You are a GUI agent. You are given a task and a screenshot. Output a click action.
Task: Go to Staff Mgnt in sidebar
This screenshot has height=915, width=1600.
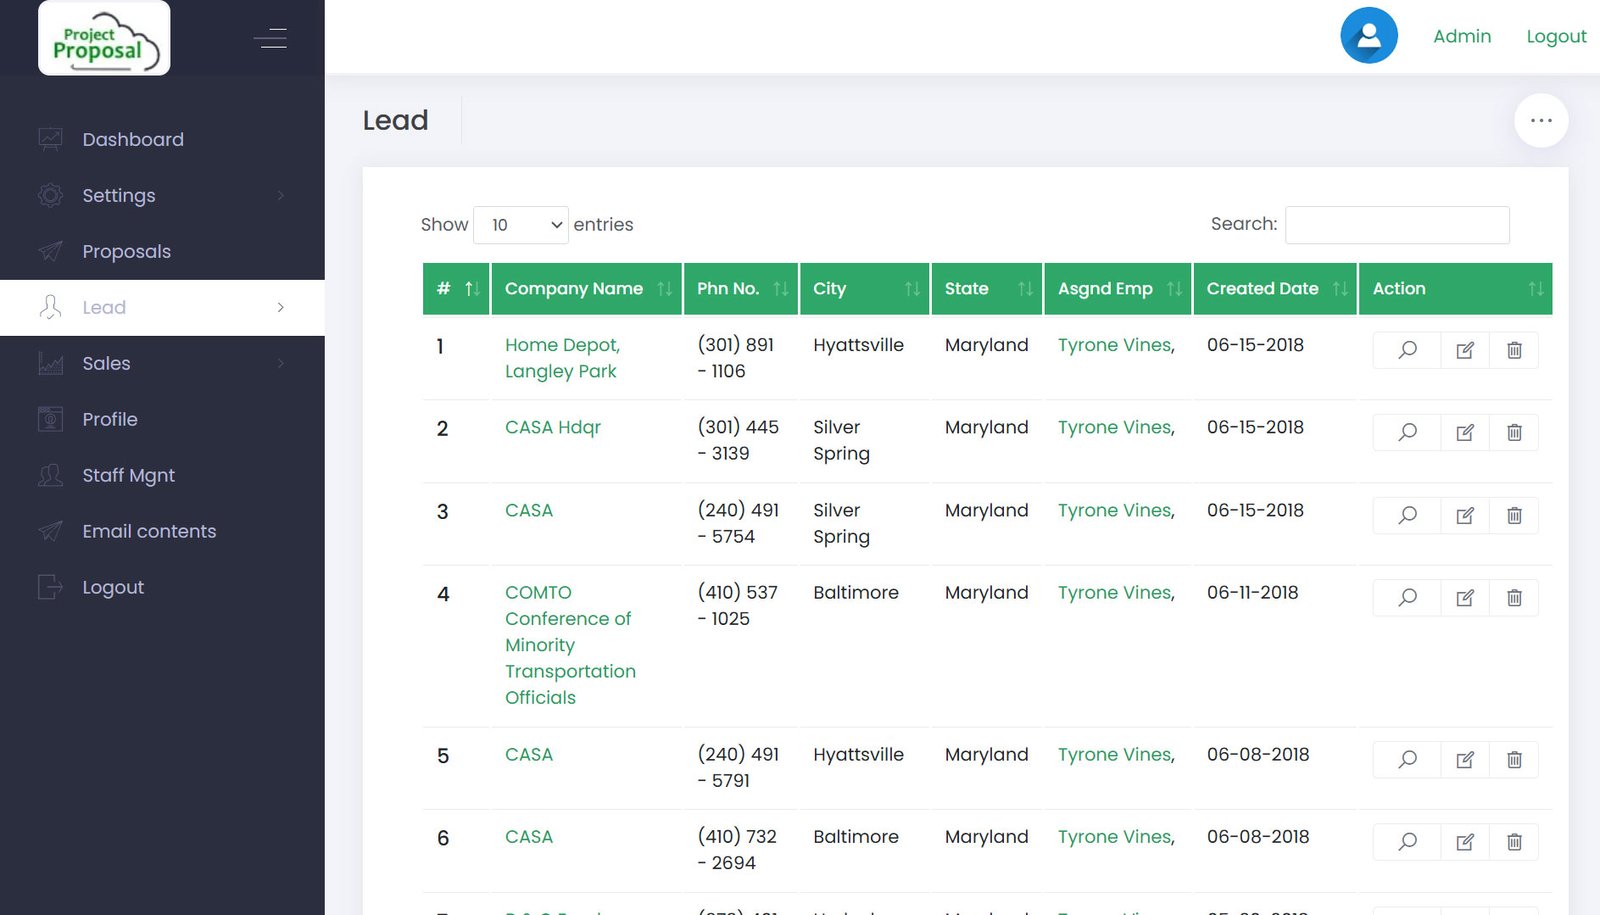(x=128, y=475)
